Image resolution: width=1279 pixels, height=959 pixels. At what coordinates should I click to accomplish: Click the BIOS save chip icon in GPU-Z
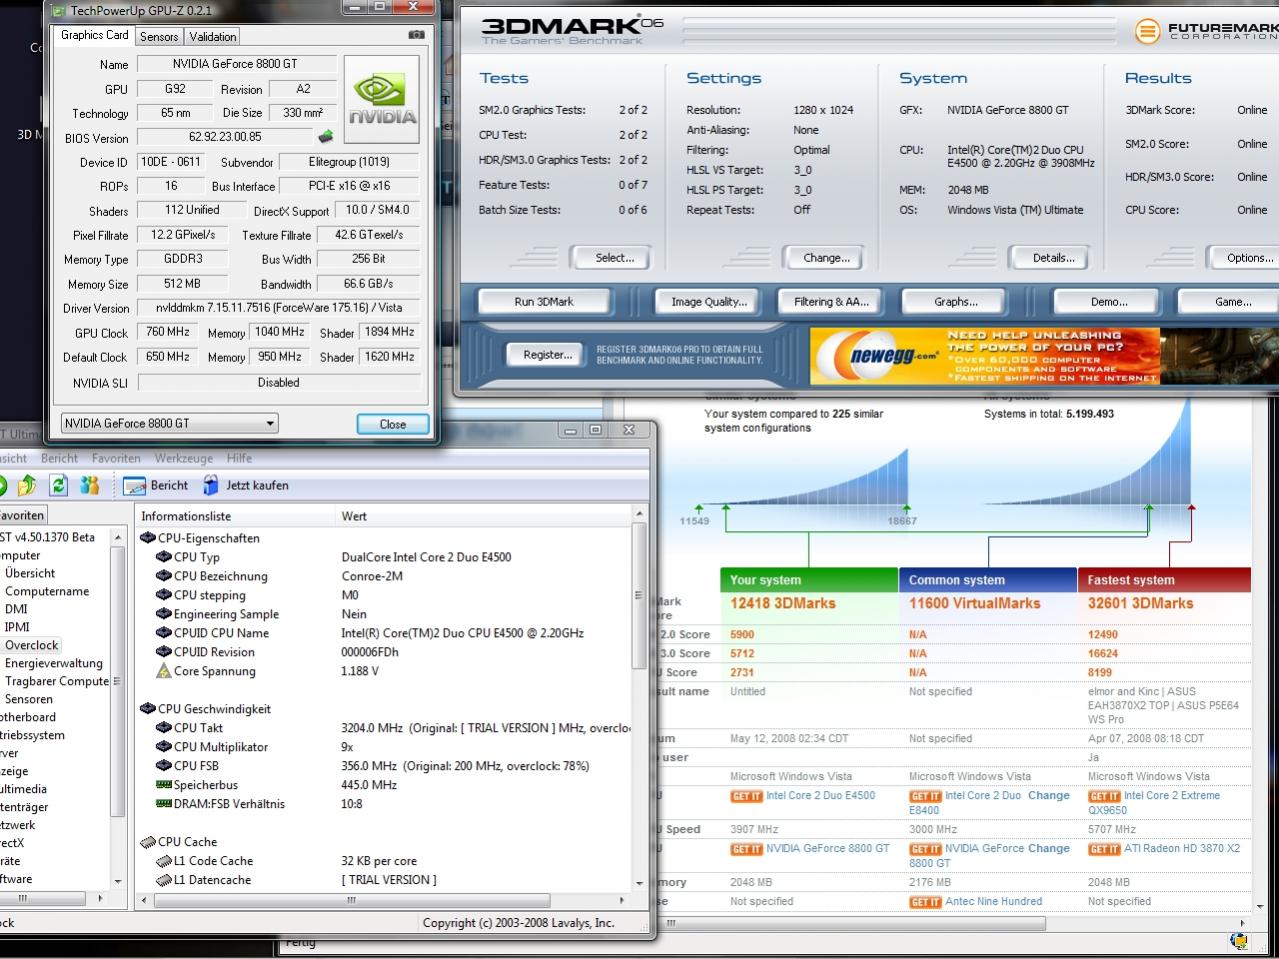click(x=325, y=137)
